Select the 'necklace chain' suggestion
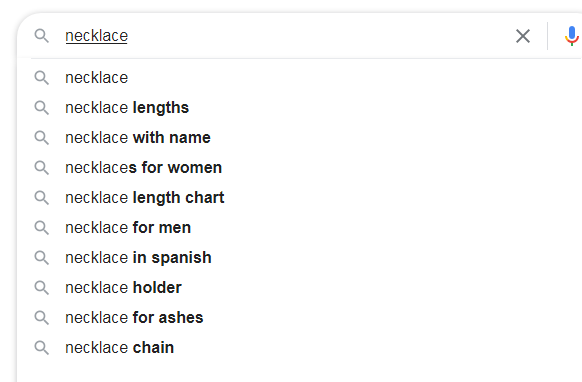The width and height of the screenshot is (582, 382). (299, 348)
